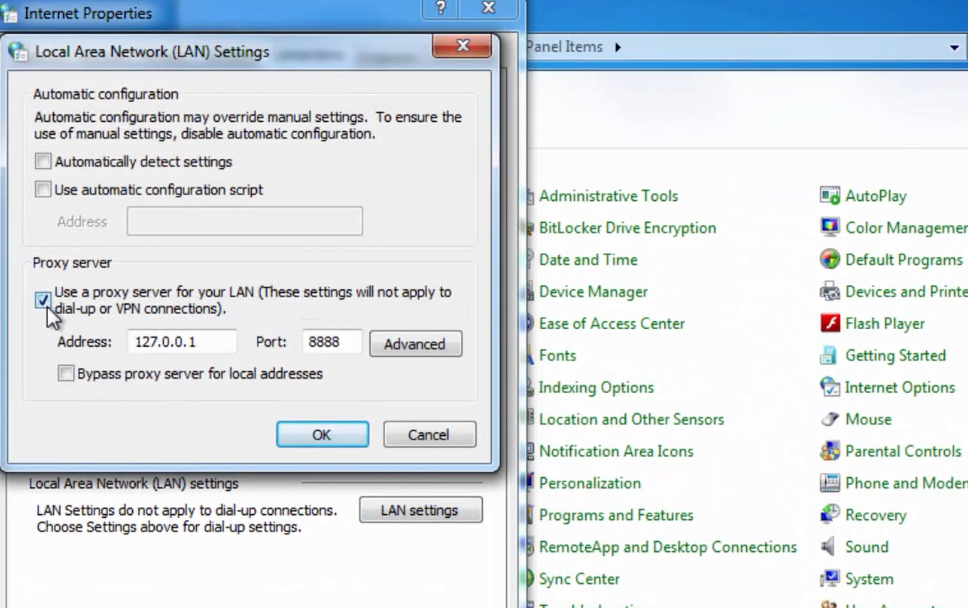Viewport: 968px width, 608px height.
Task: Click breadcrumb arrow after Panel Items
Action: (x=618, y=47)
